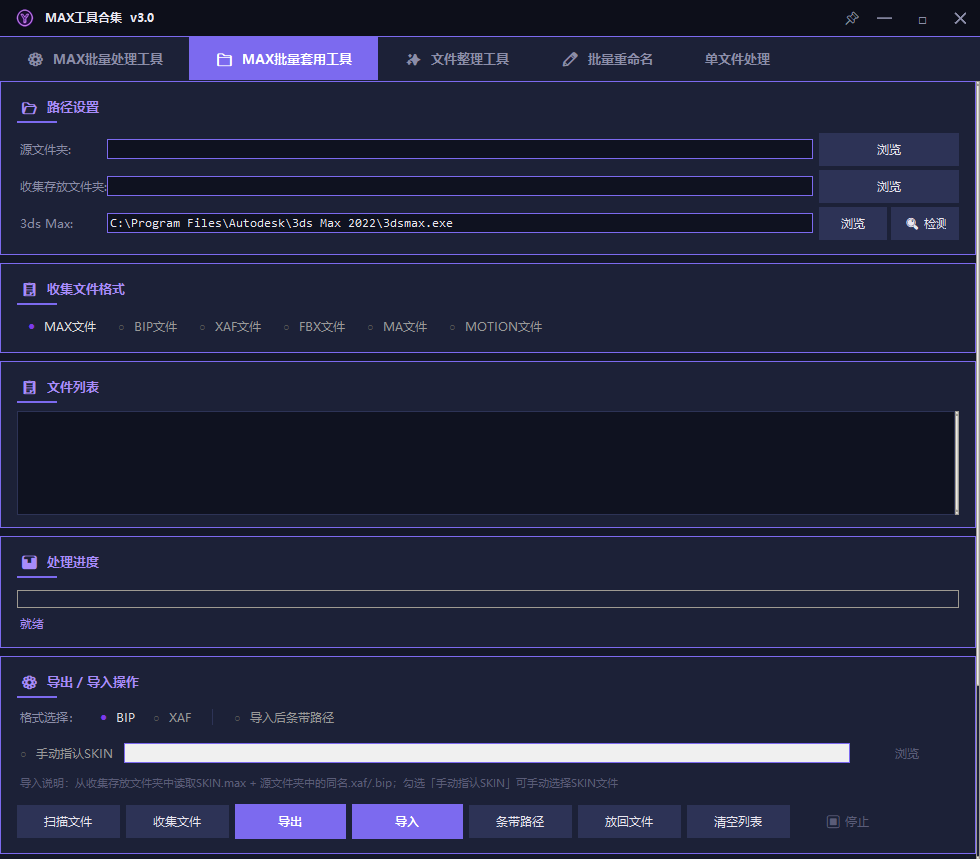Click the 处理进度 section icon
The width and height of the screenshot is (980, 859).
point(29,562)
